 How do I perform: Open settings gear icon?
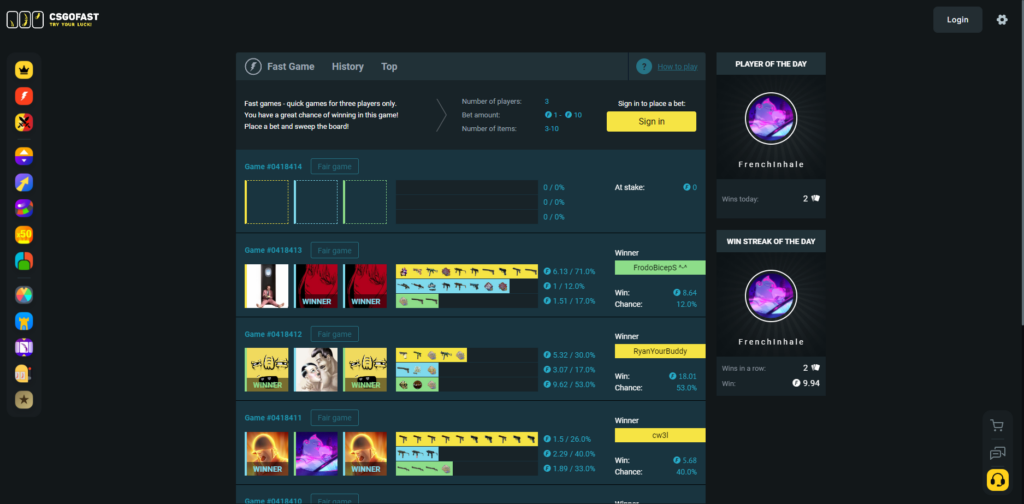1002,20
